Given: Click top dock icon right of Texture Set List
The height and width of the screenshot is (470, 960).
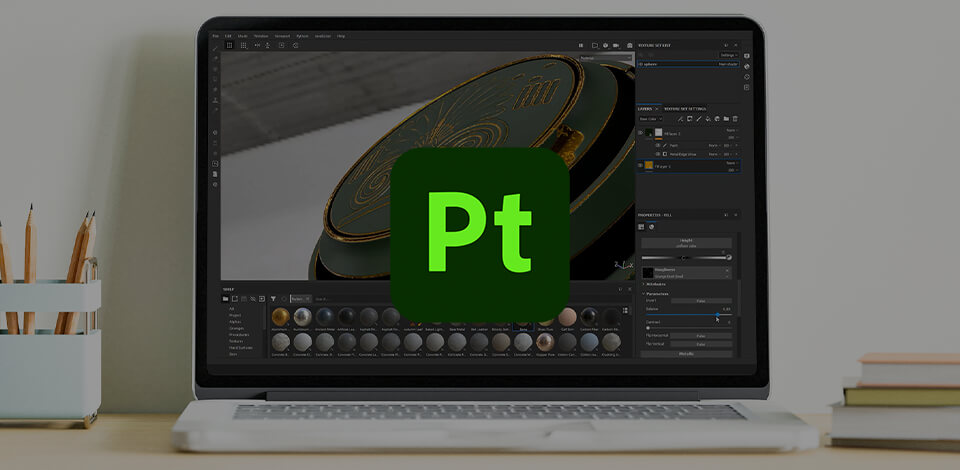Looking at the screenshot, I should pyautogui.click(x=747, y=56).
